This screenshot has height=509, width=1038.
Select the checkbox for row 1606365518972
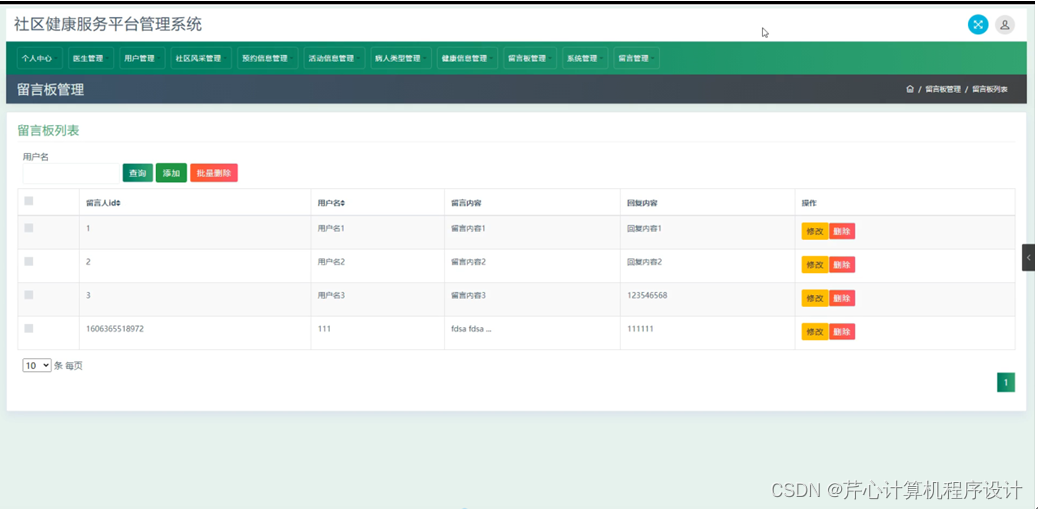click(x=28, y=328)
